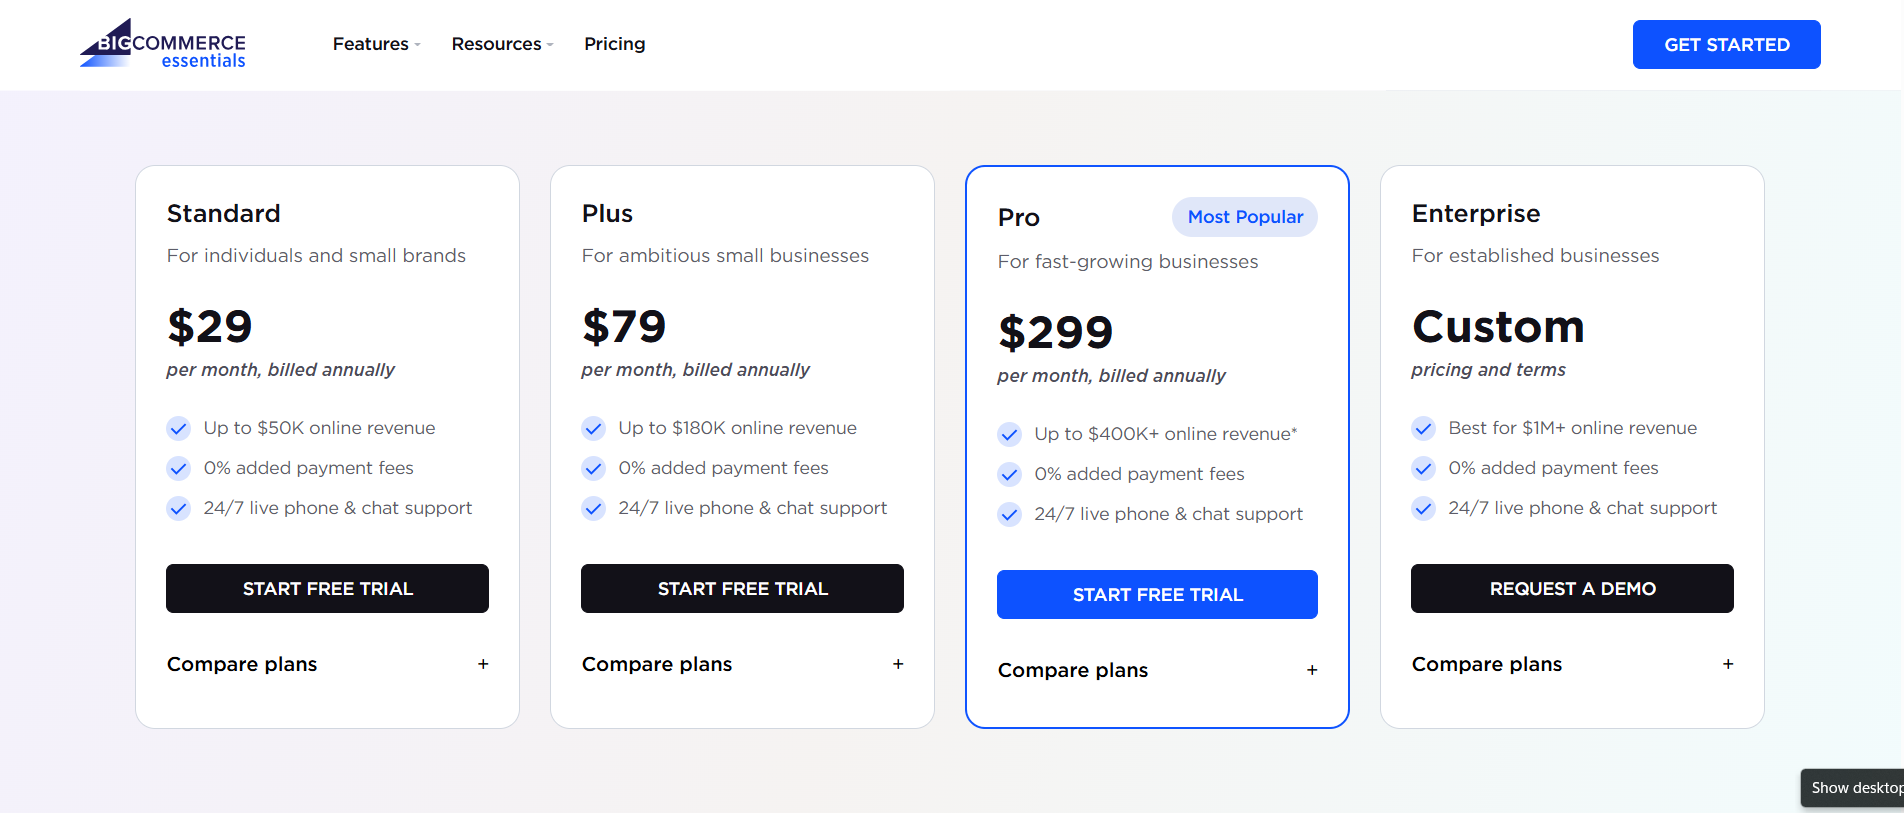Click the checkmark beside Plus's $180K revenue feature
The image size is (1904, 813).
coord(593,428)
